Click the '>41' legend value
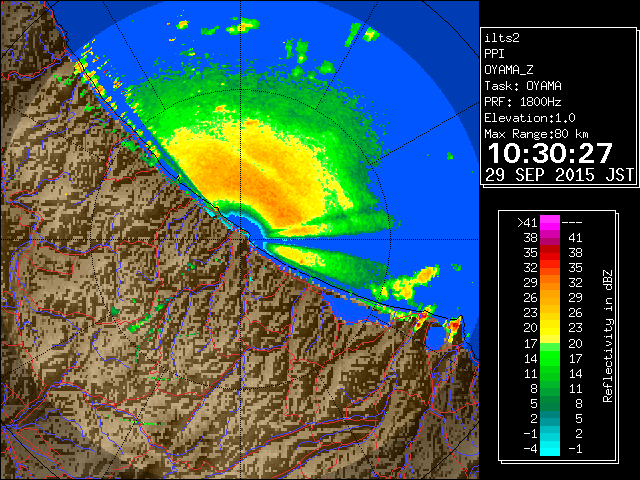 click(527, 222)
